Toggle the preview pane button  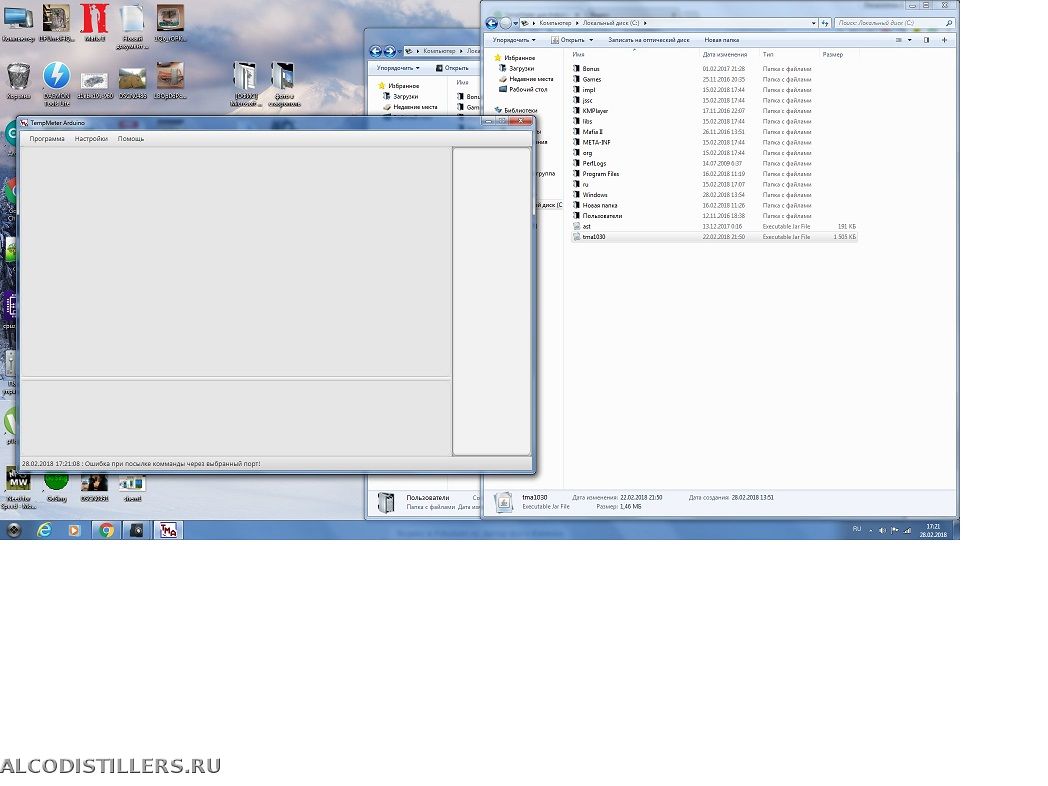(926, 40)
